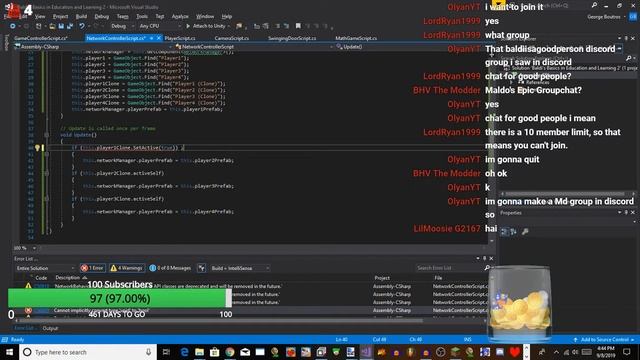Viewport: 640px width, 360px height.
Task: Open File Explorer from the taskbar
Action: click(199, 352)
